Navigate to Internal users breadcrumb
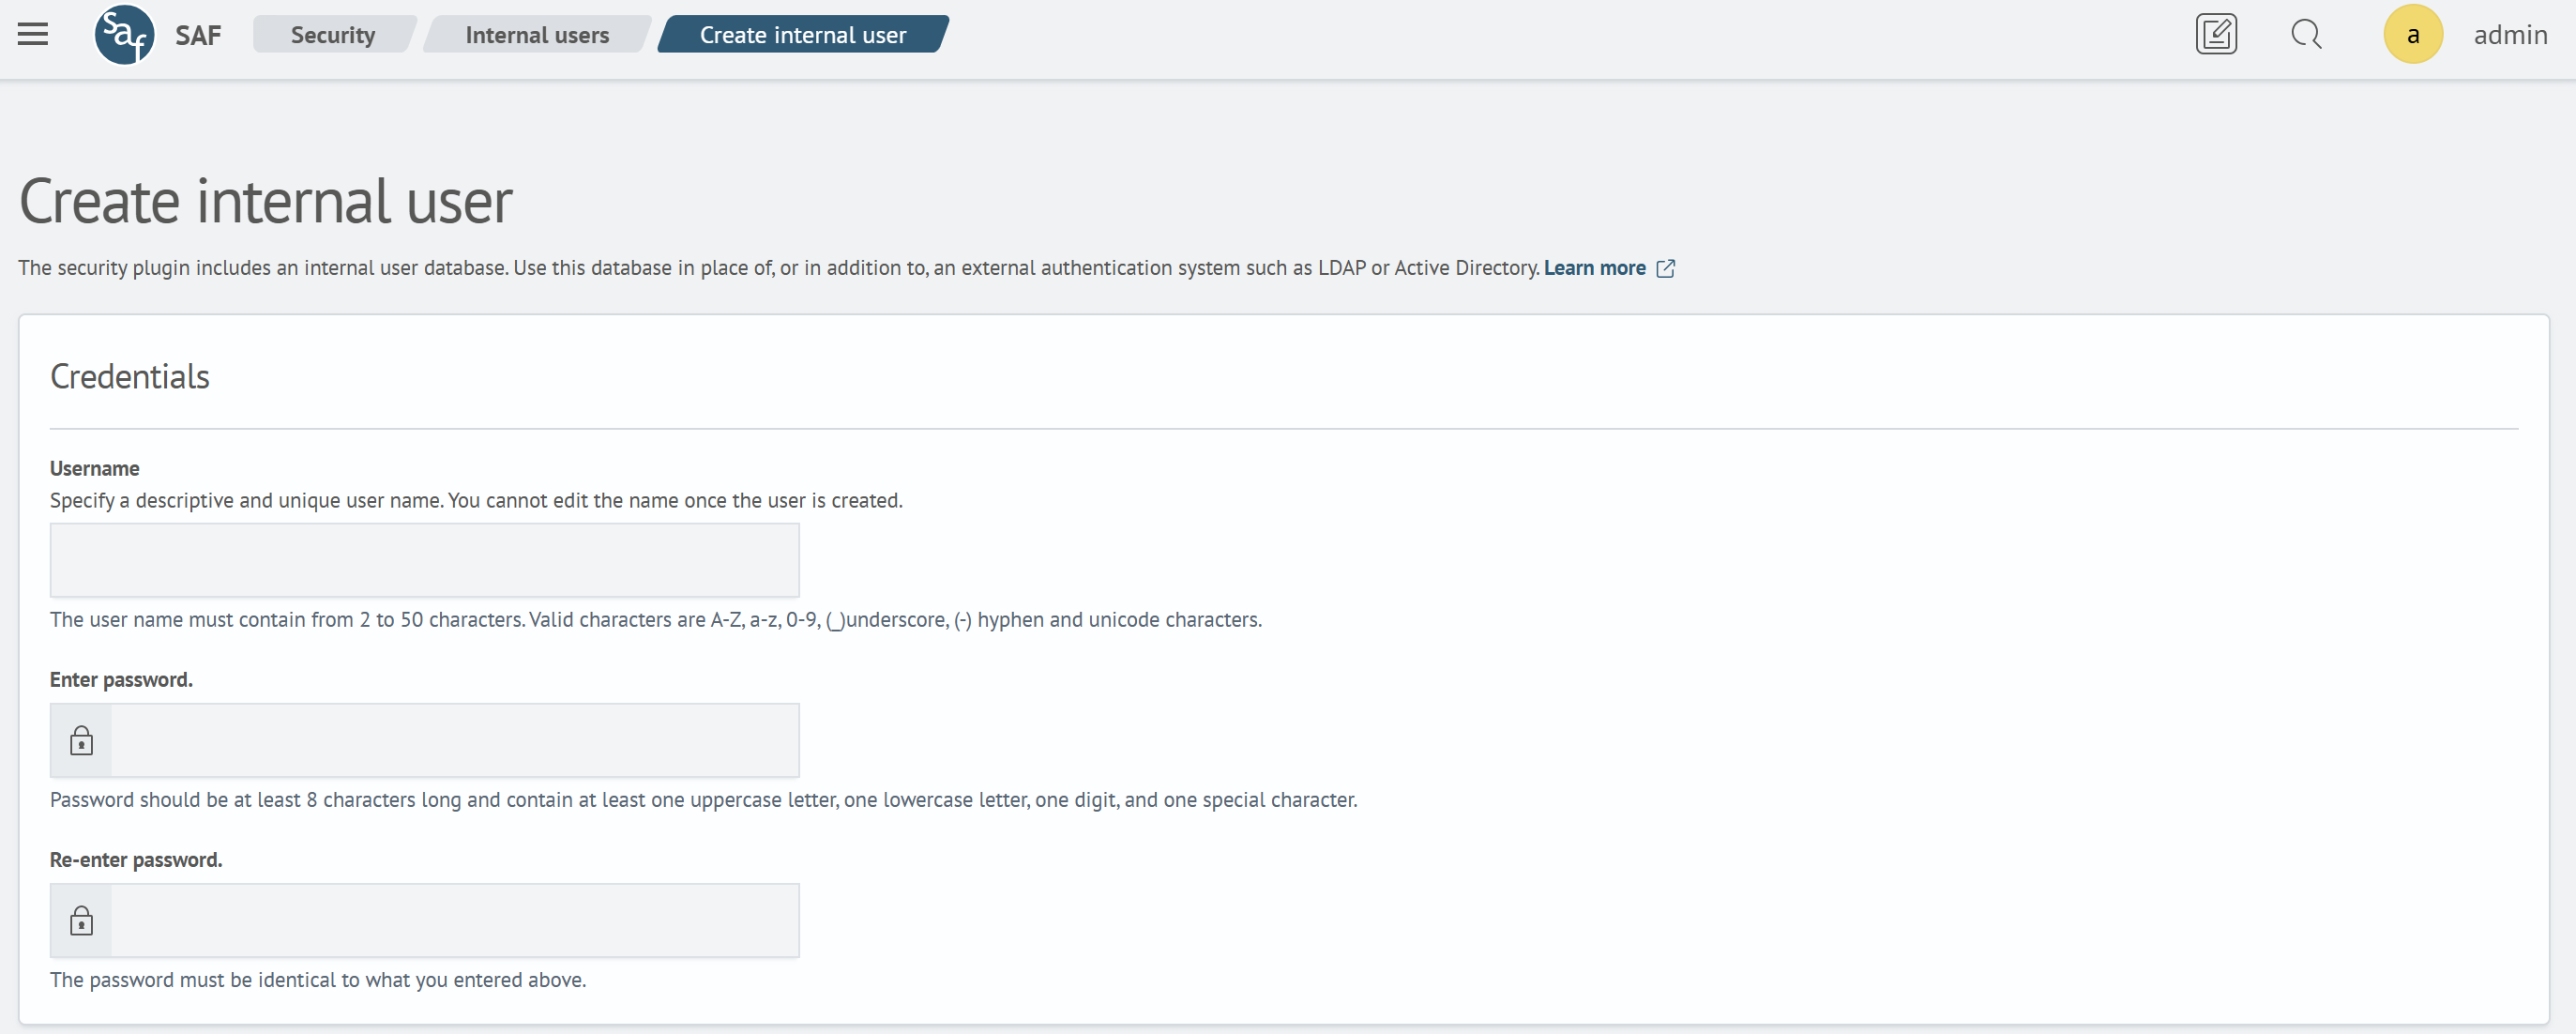Image resolution: width=2576 pixels, height=1034 pixels. (538, 33)
